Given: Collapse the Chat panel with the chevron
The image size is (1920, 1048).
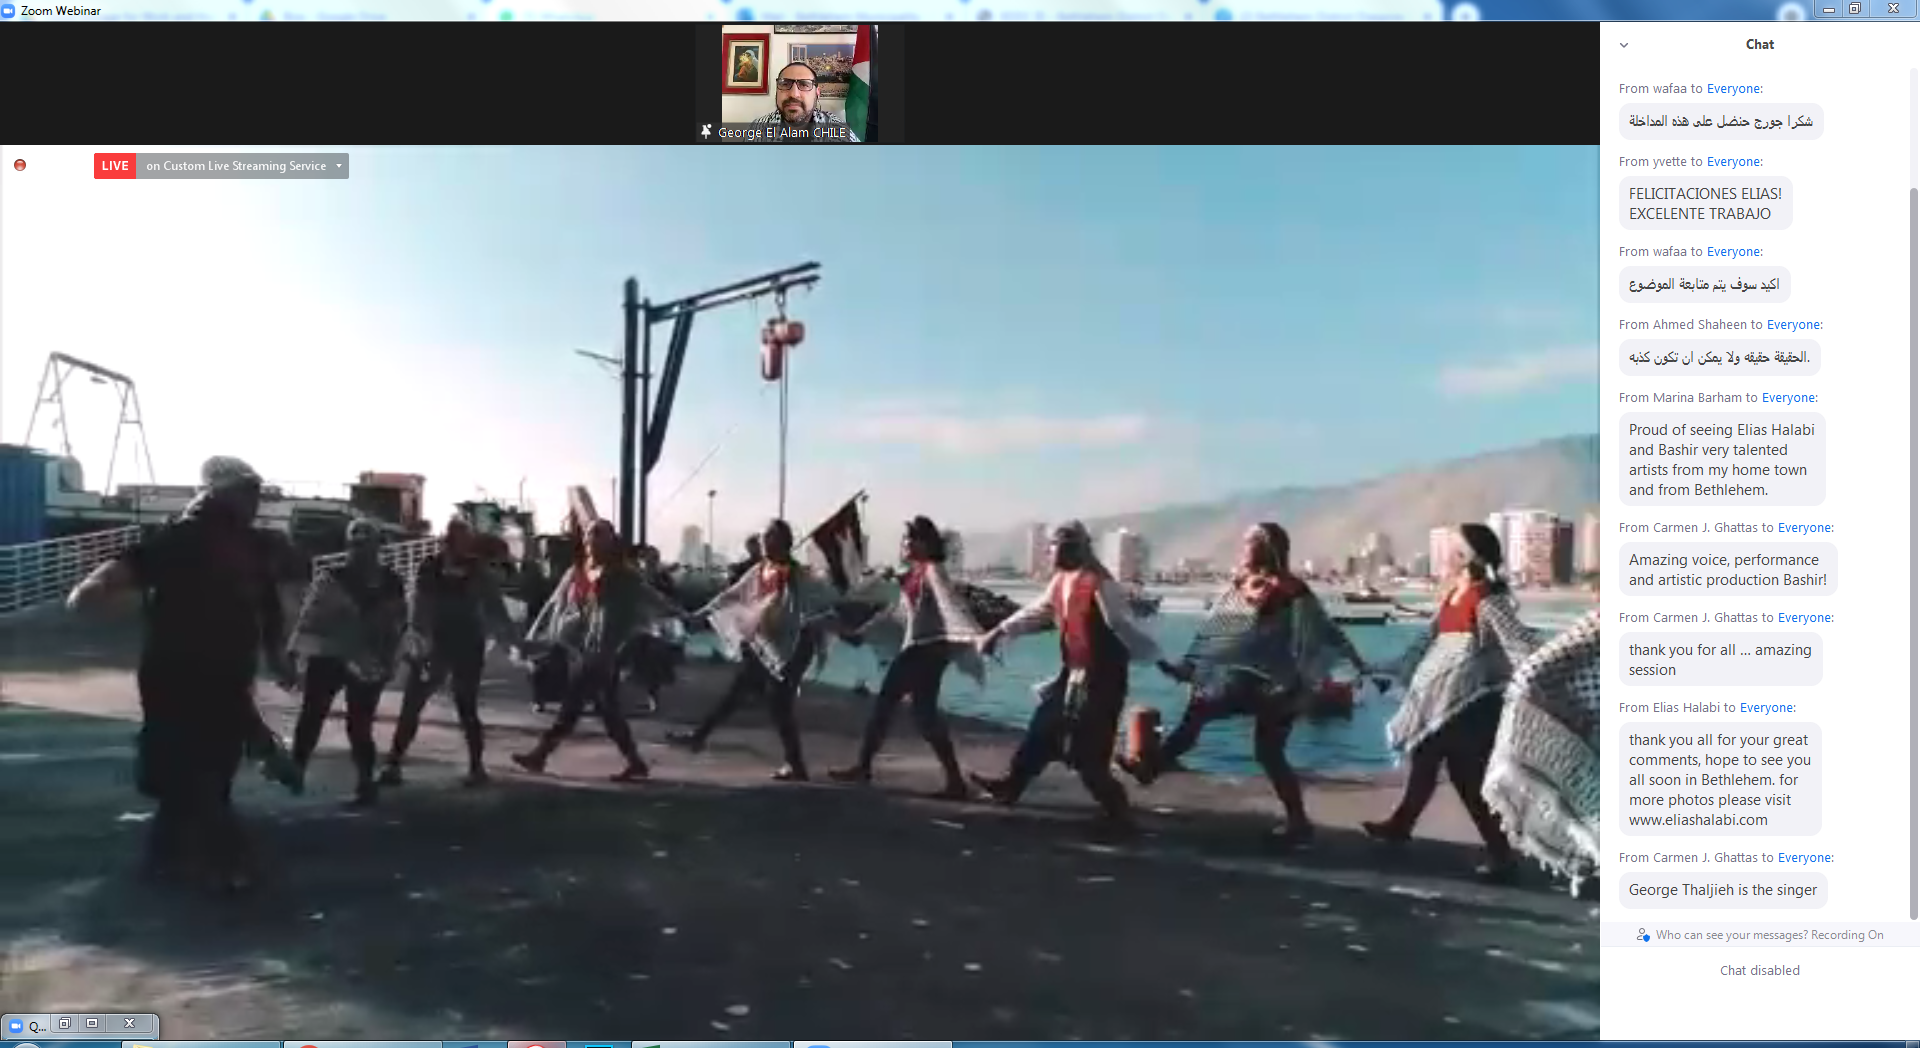Looking at the screenshot, I should pos(1624,45).
